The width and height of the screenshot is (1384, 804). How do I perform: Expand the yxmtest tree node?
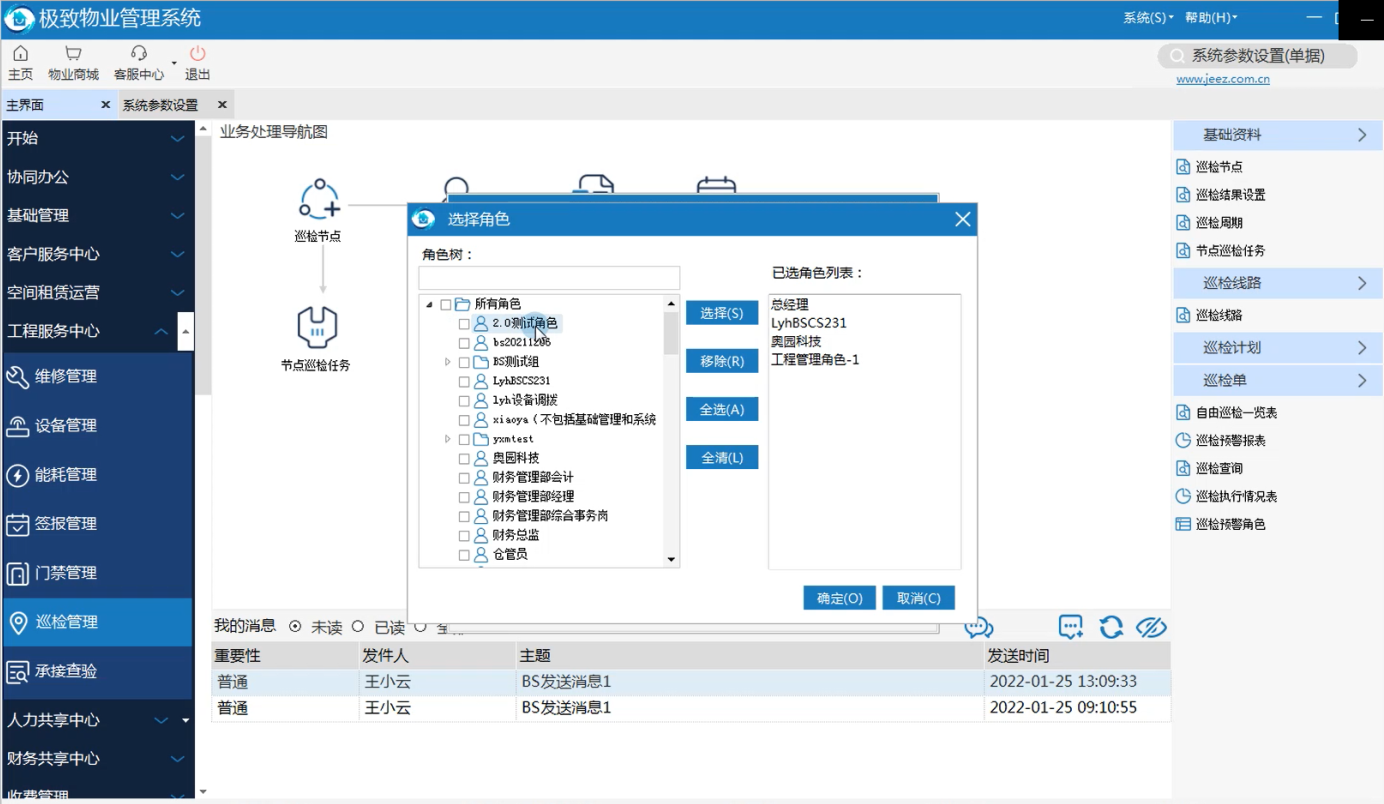tap(447, 439)
